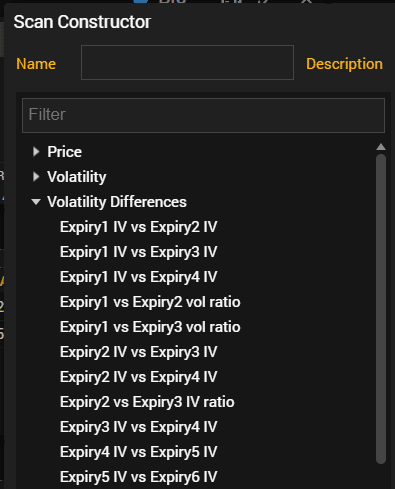Click the Name input field
This screenshot has width=395, height=489.
(187, 63)
